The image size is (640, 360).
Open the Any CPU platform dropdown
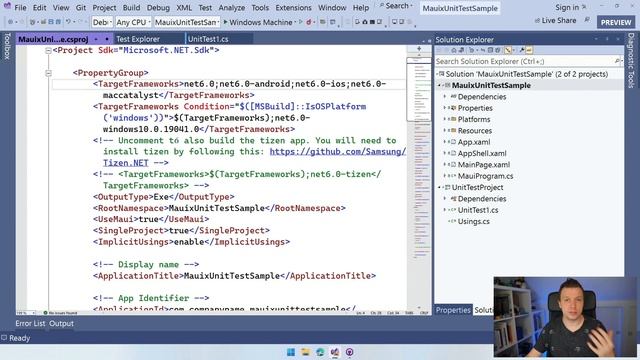[x=133, y=22]
